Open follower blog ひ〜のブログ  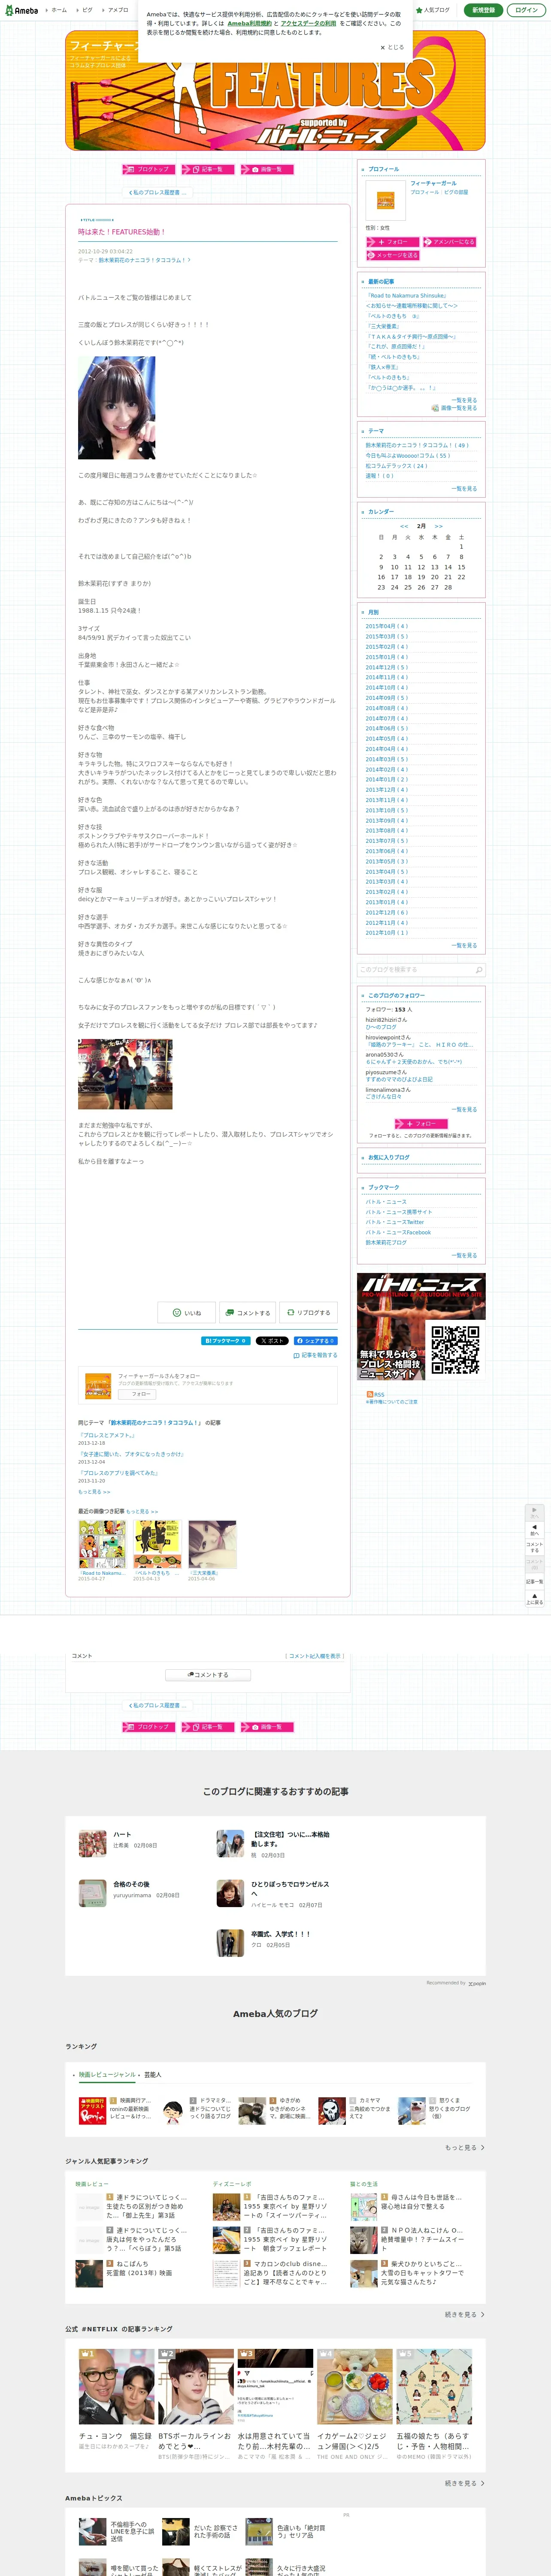(x=381, y=1027)
